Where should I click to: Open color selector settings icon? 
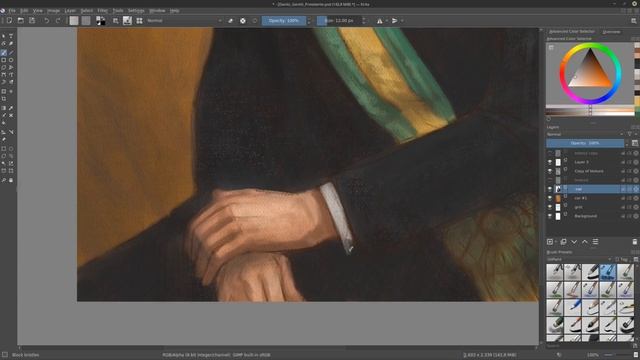pos(551,48)
